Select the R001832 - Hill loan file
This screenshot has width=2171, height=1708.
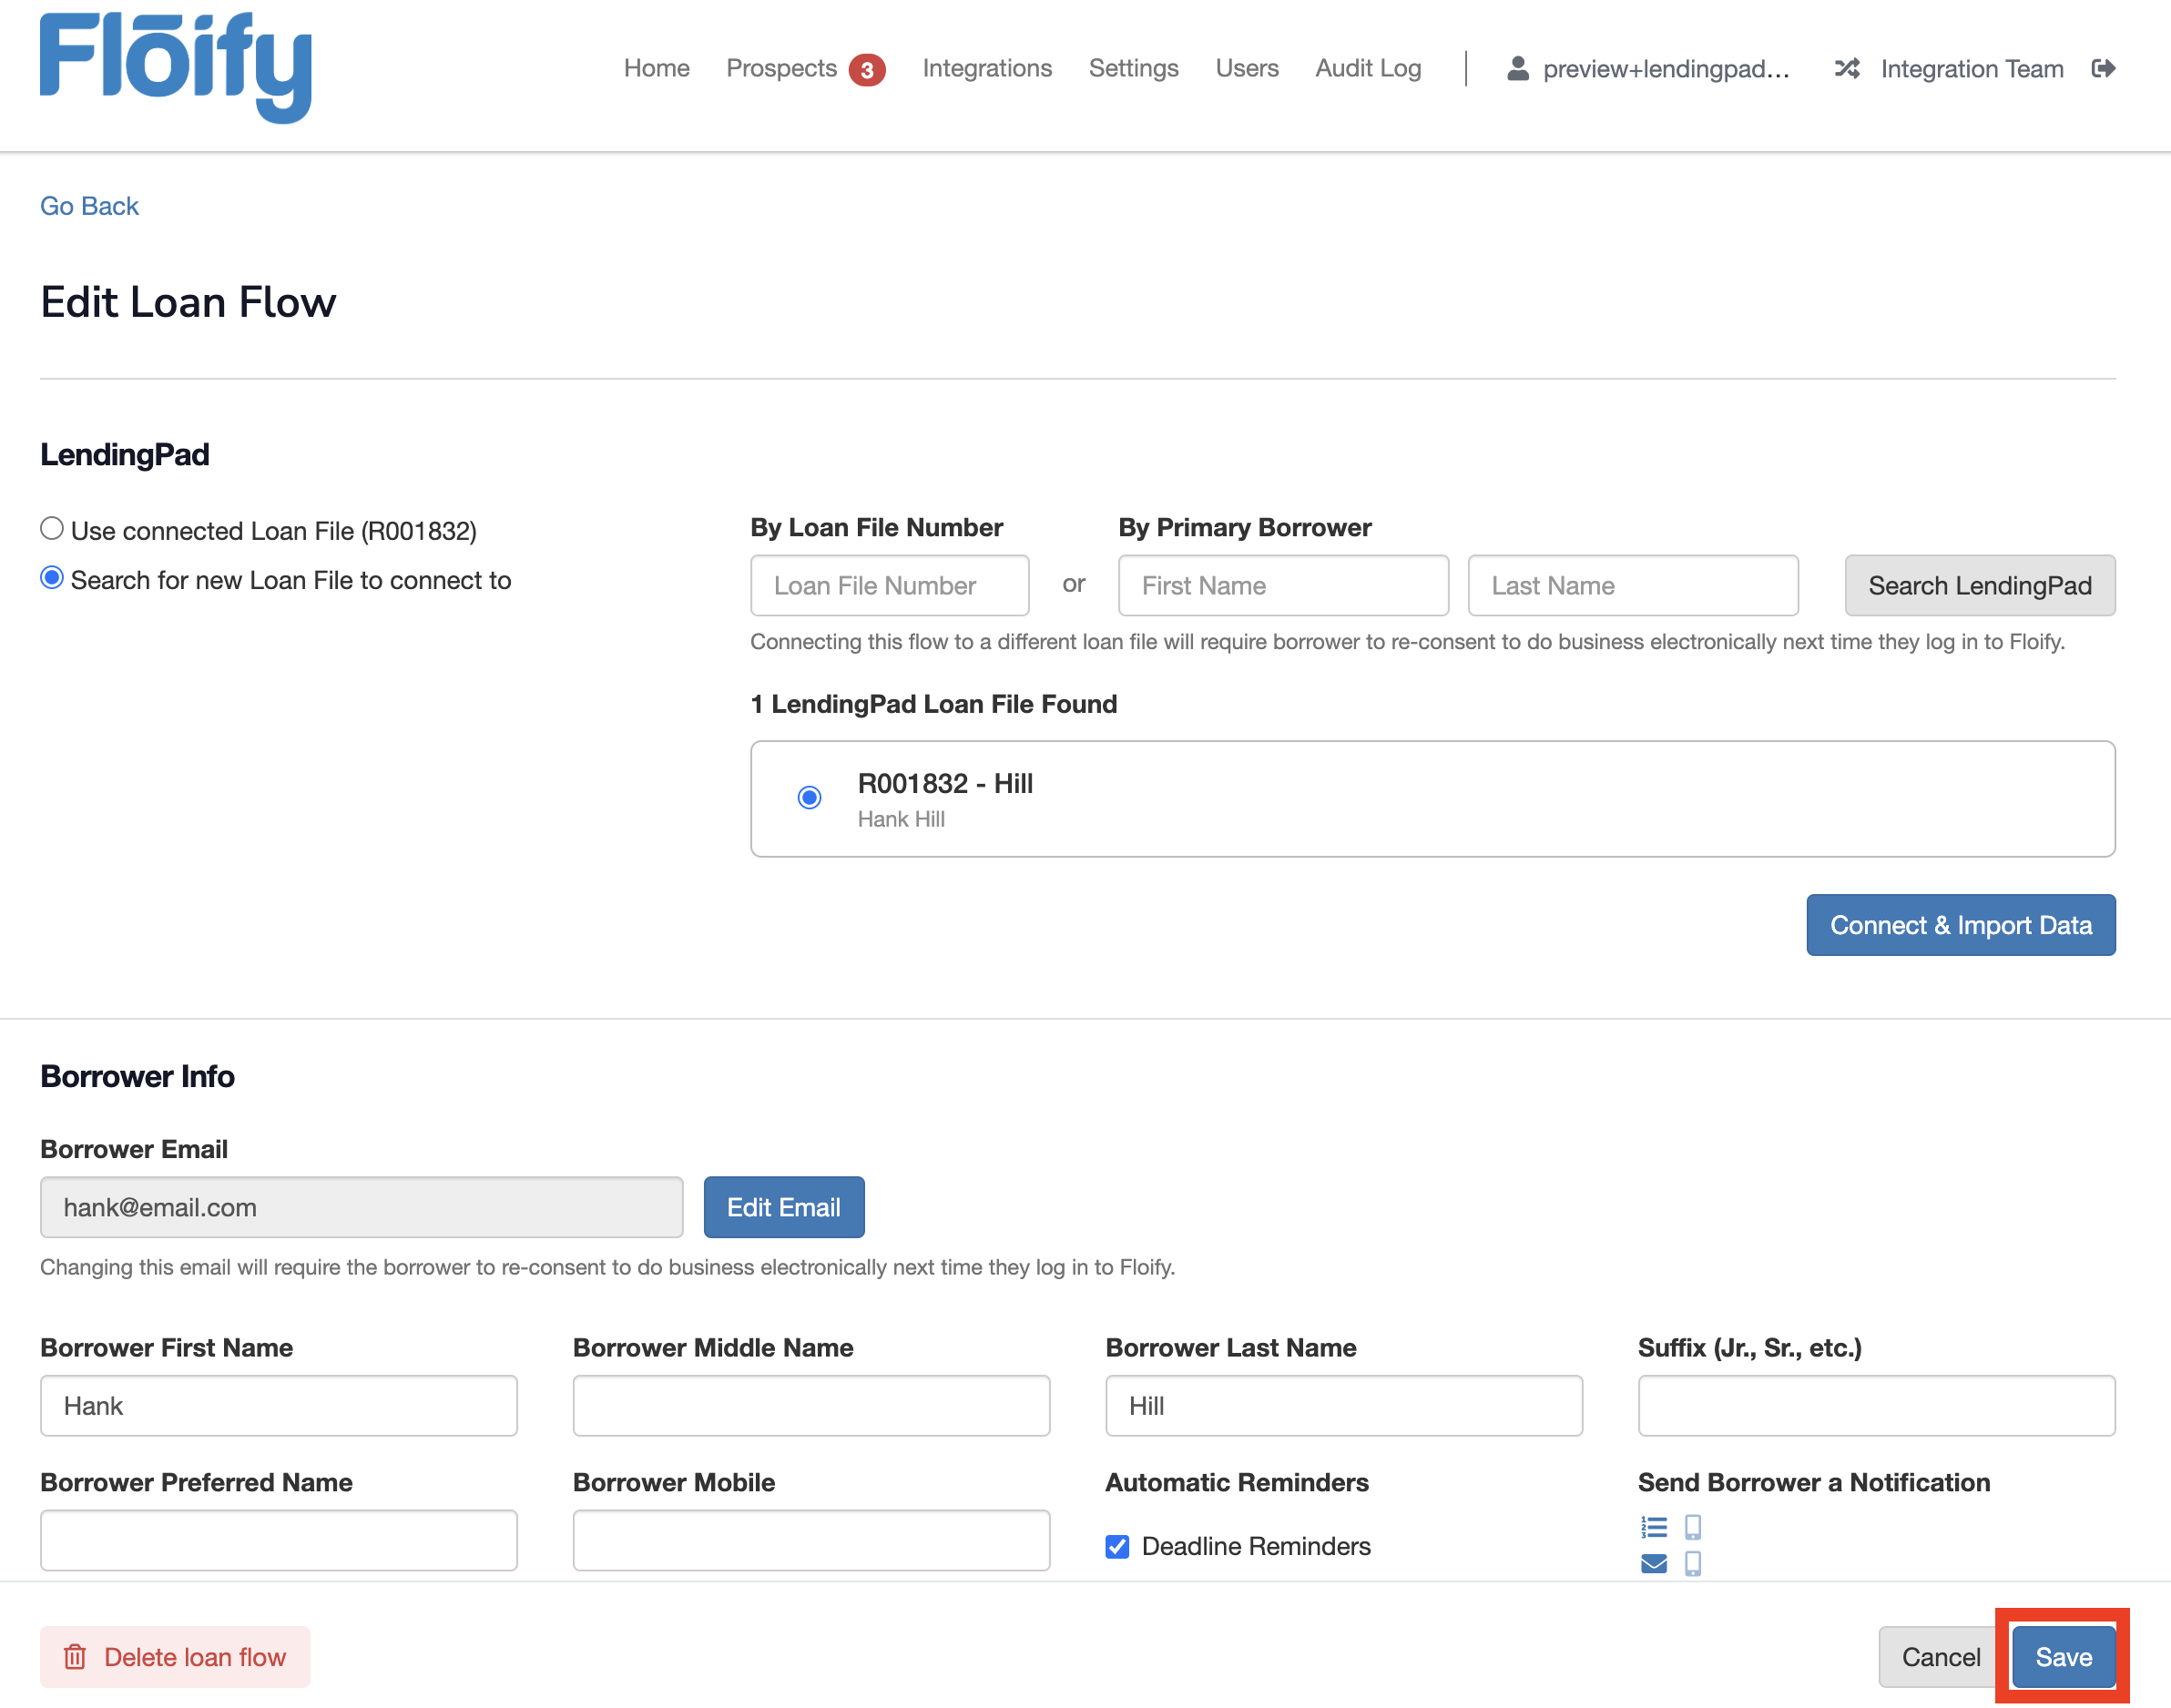809,797
